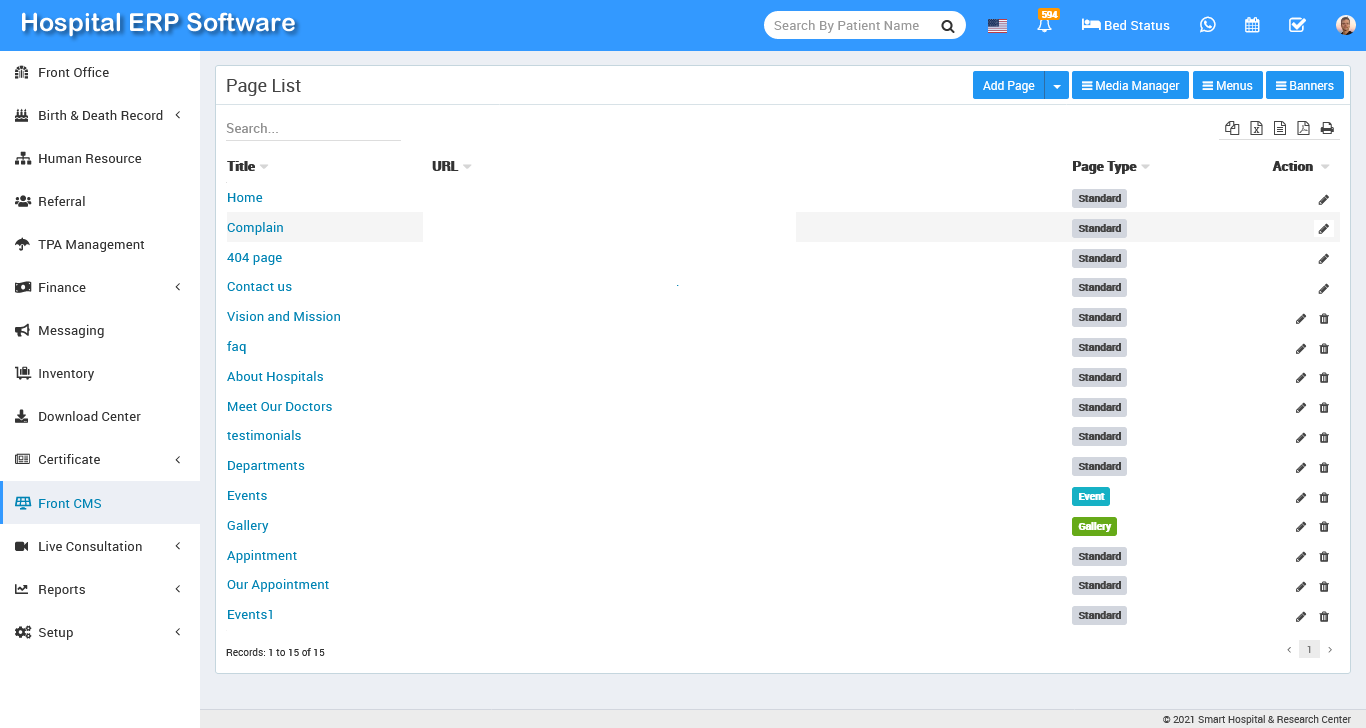The width and height of the screenshot is (1366, 728).
Task: Click the Gallery page type badge
Action: [x=1094, y=526]
